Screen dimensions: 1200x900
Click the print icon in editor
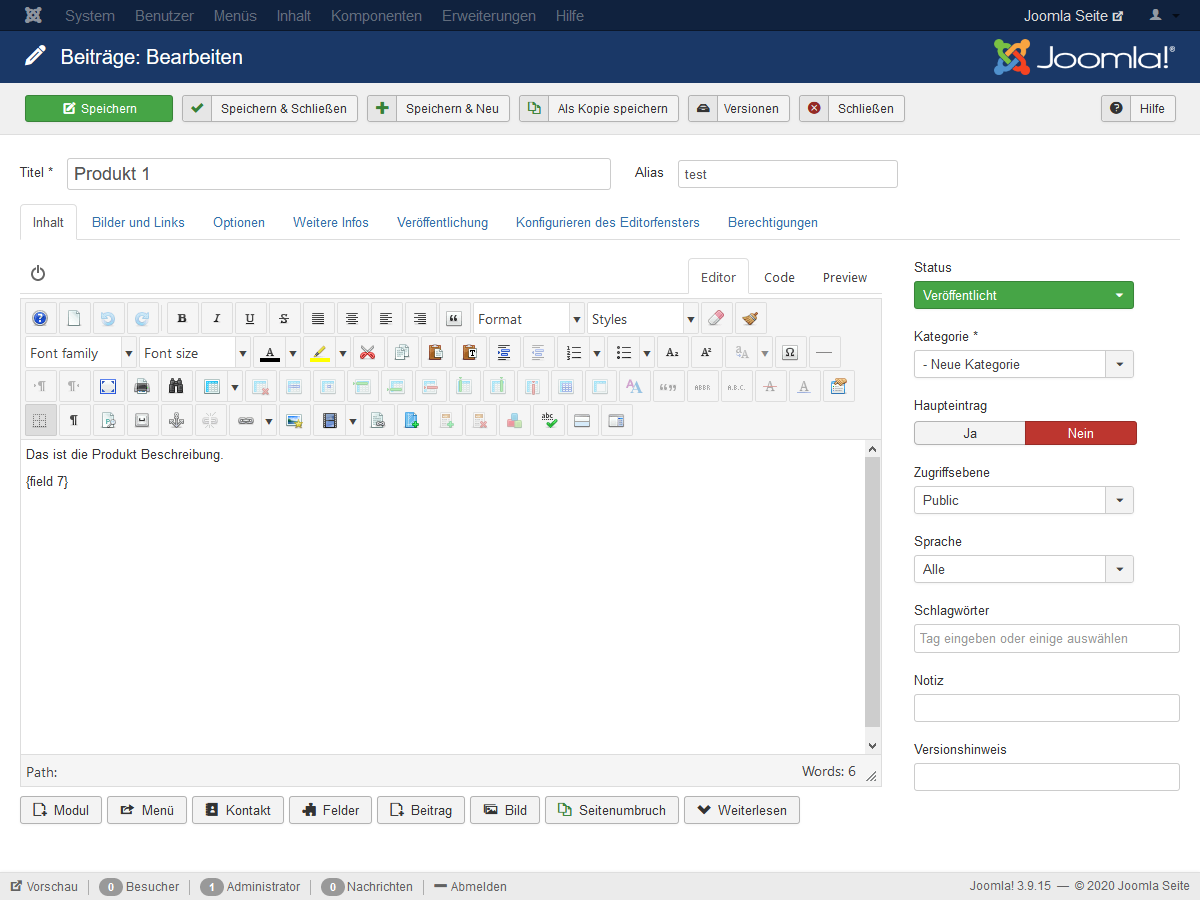coord(142,387)
